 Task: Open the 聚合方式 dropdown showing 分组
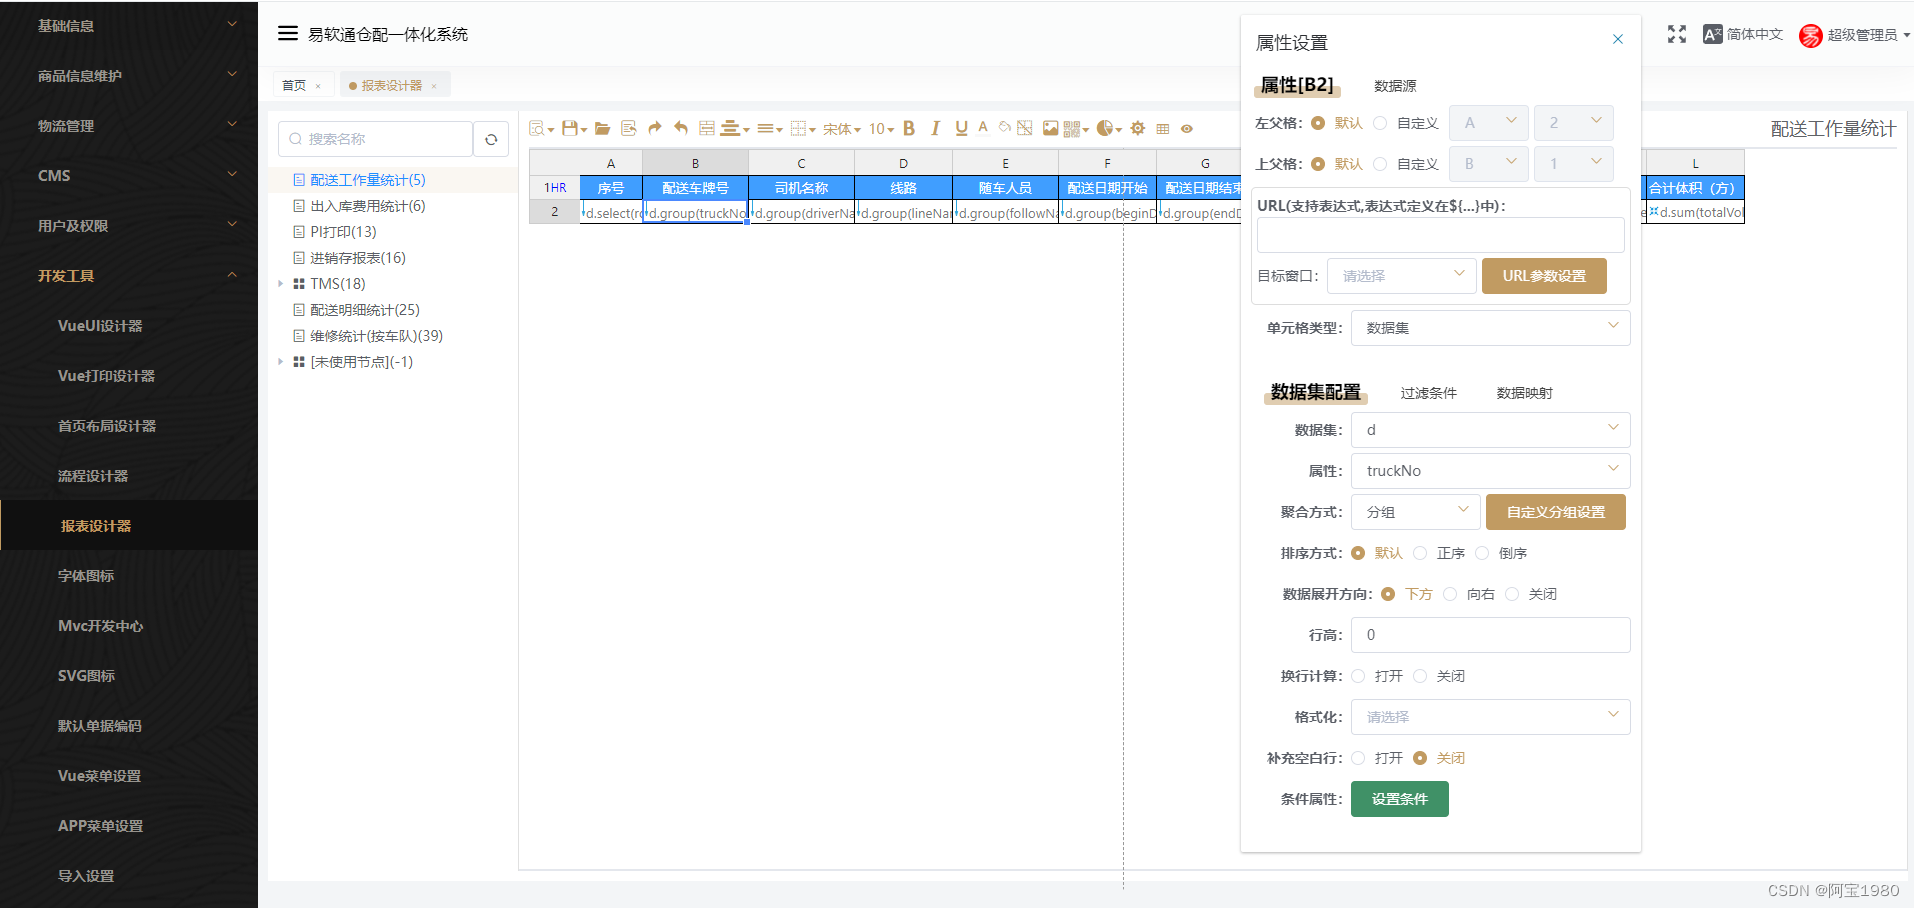(1415, 512)
